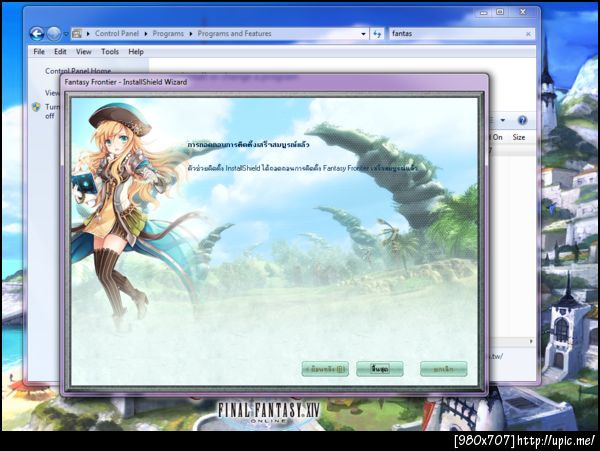The image size is (600, 451).
Task: Select Control Panel breadcrumb in address bar
Action: (x=117, y=34)
